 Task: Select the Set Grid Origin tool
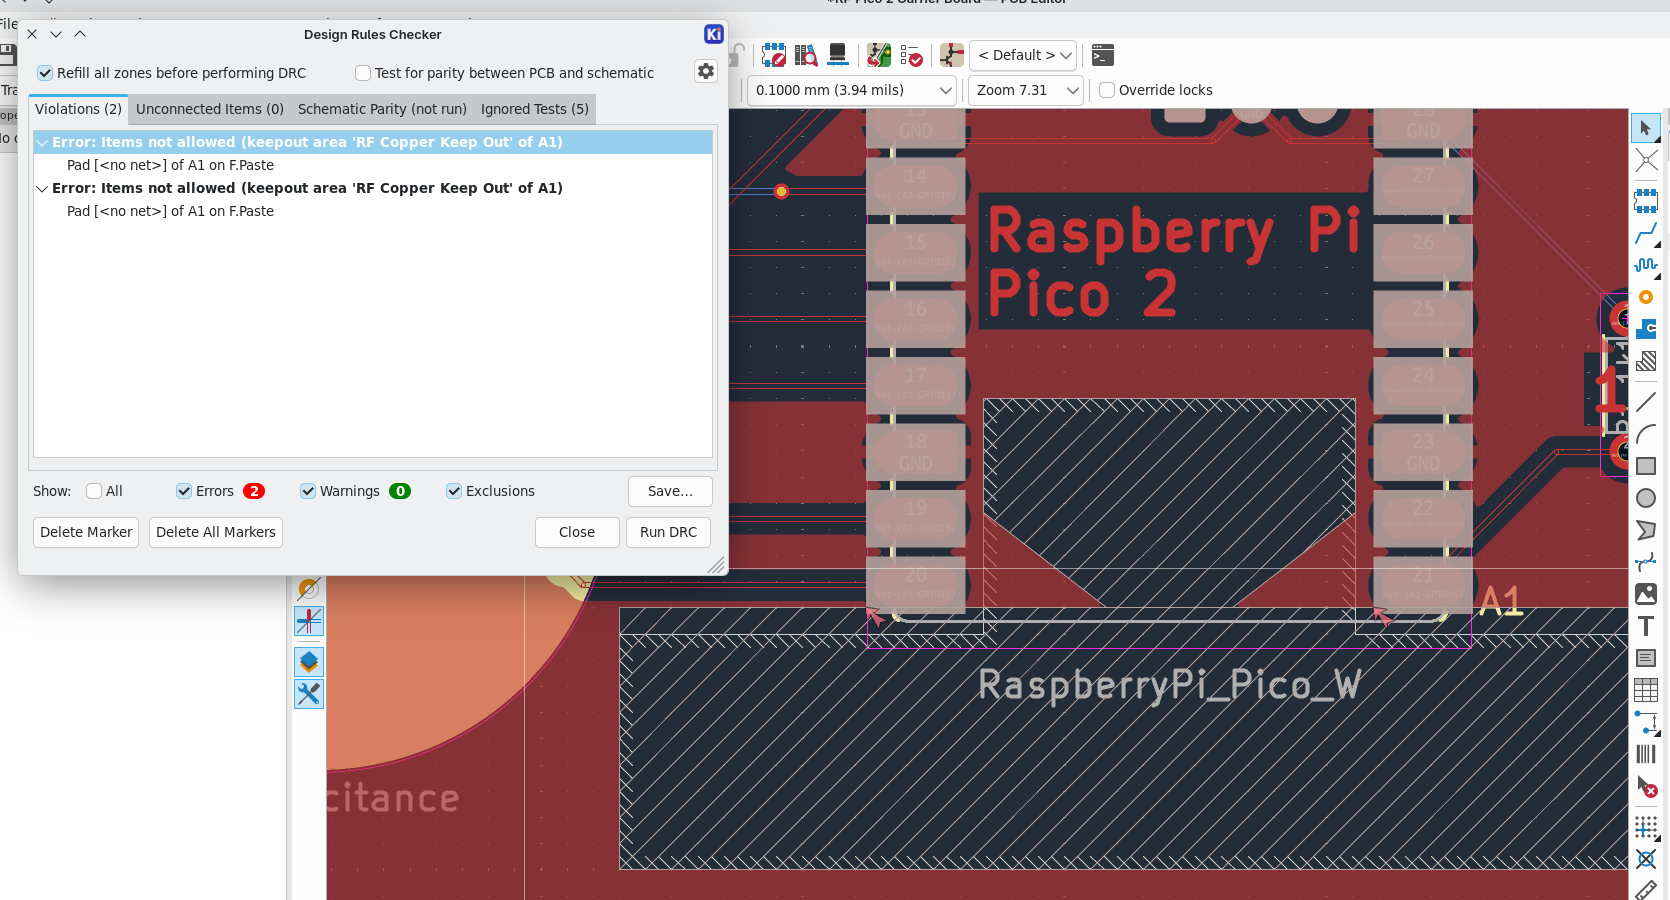1646,827
